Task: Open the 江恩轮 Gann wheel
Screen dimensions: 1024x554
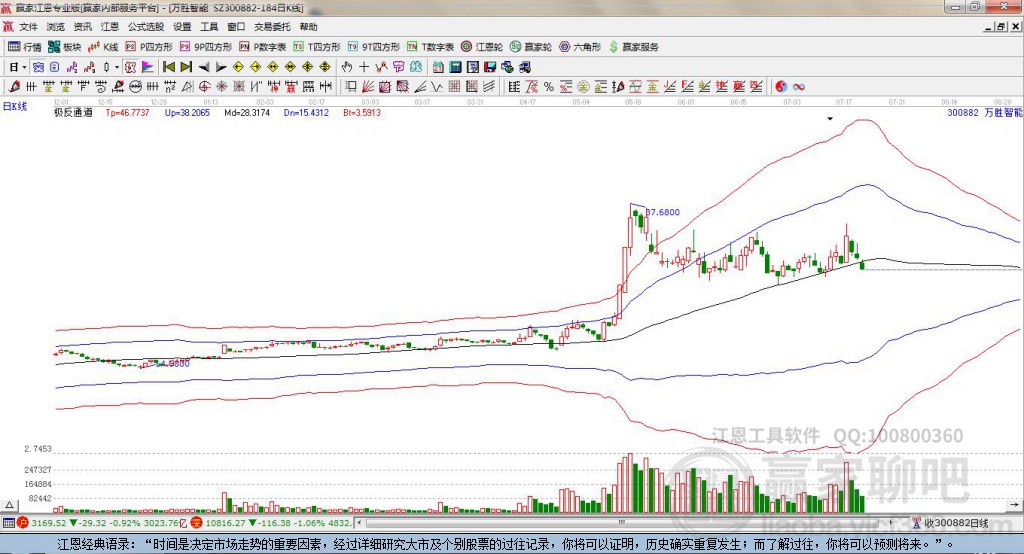Action: point(482,47)
